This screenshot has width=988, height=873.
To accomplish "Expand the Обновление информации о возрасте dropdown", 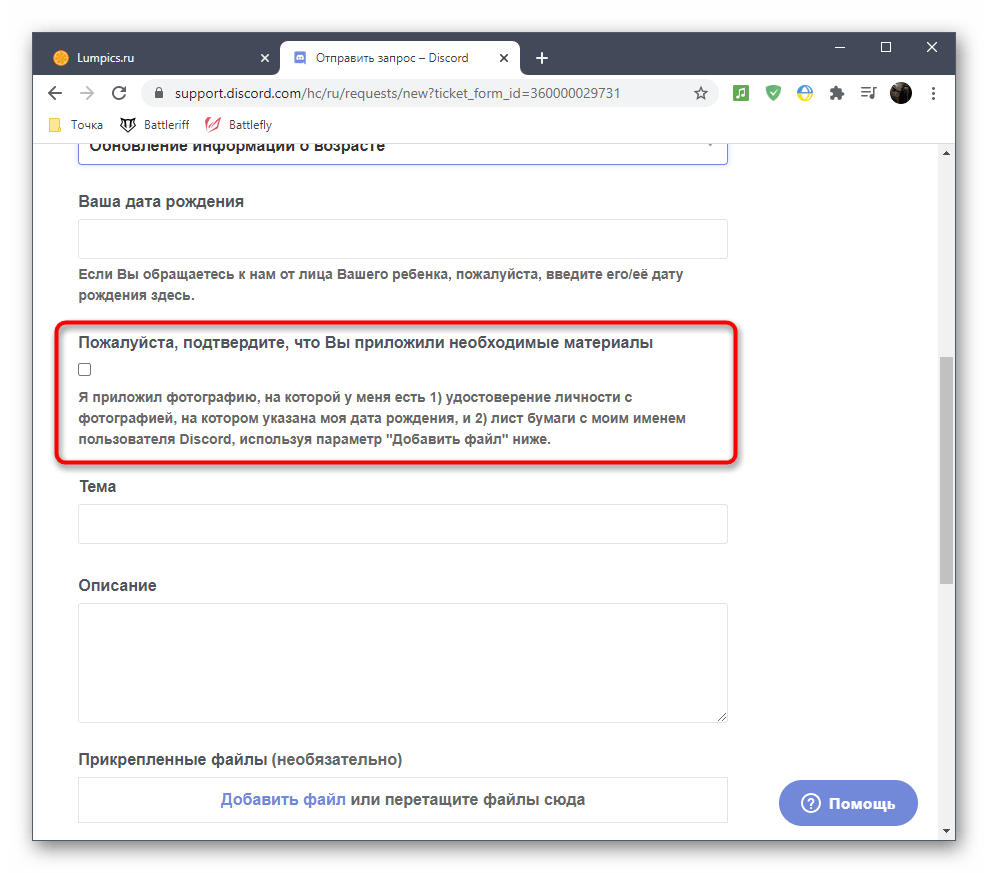I will pyautogui.click(x=403, y=153).
